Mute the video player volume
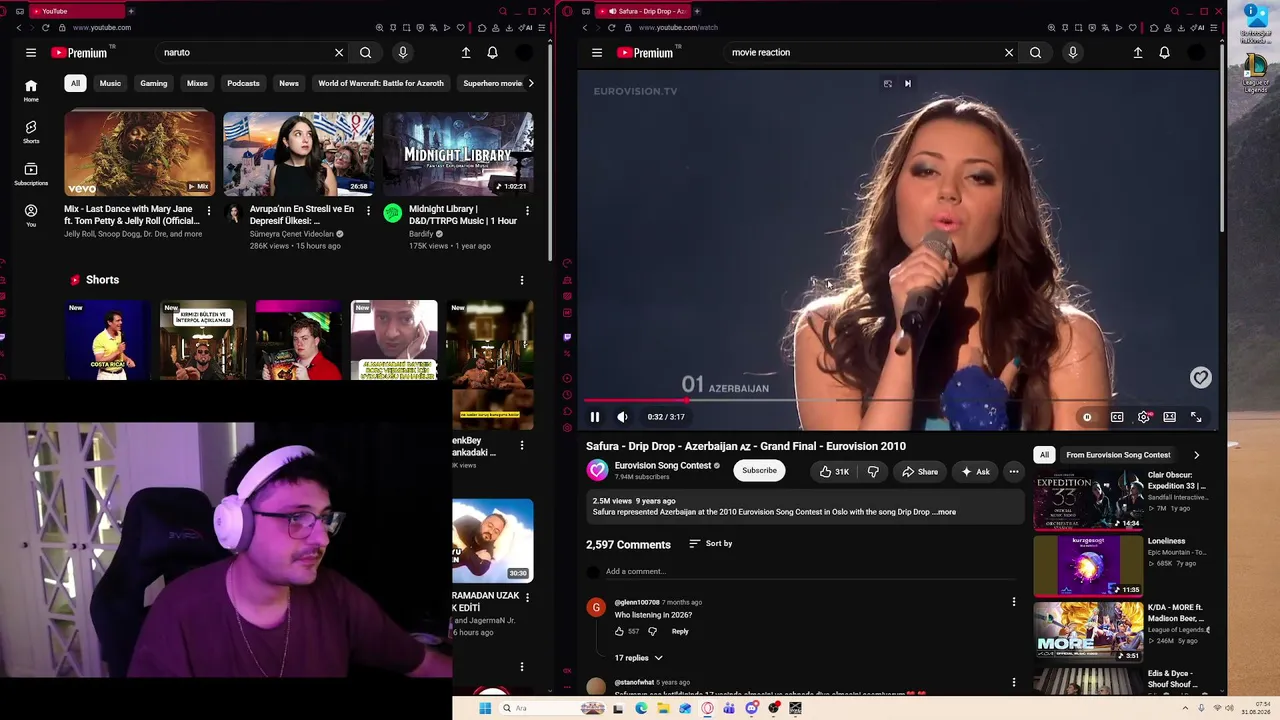Screen dimensions: 1280x720 pos(622,417)
